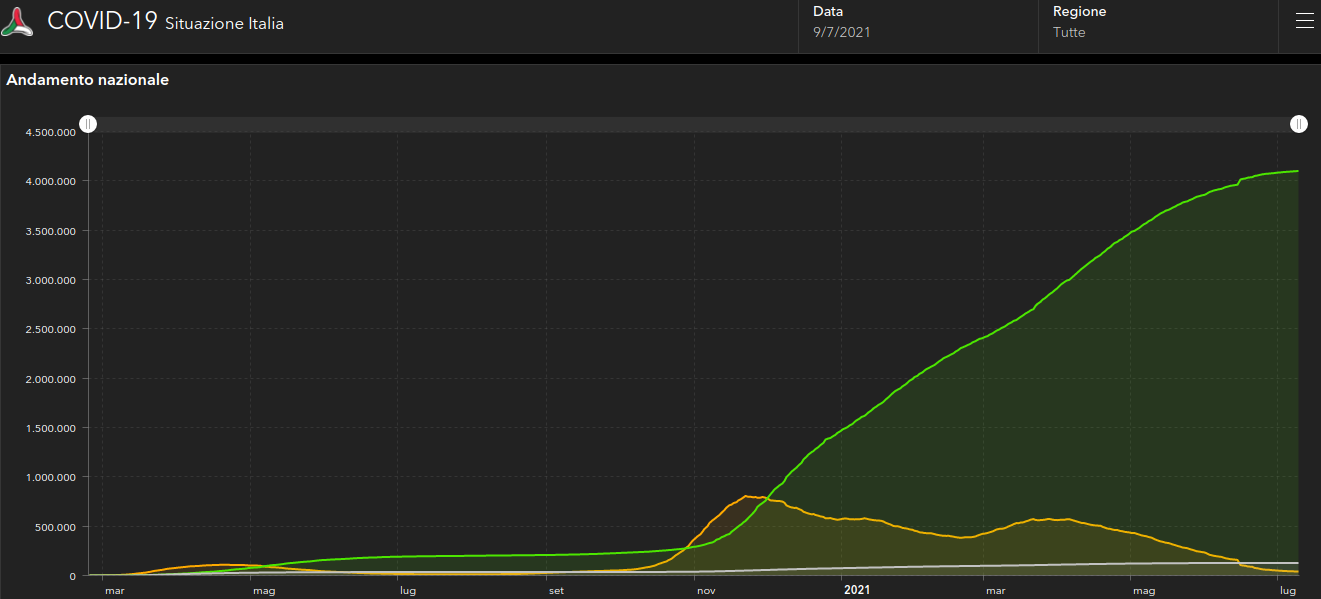This screenshot has width=1321, height=599.
Task: Click the green curve's right end
Action: [1297, 171]
